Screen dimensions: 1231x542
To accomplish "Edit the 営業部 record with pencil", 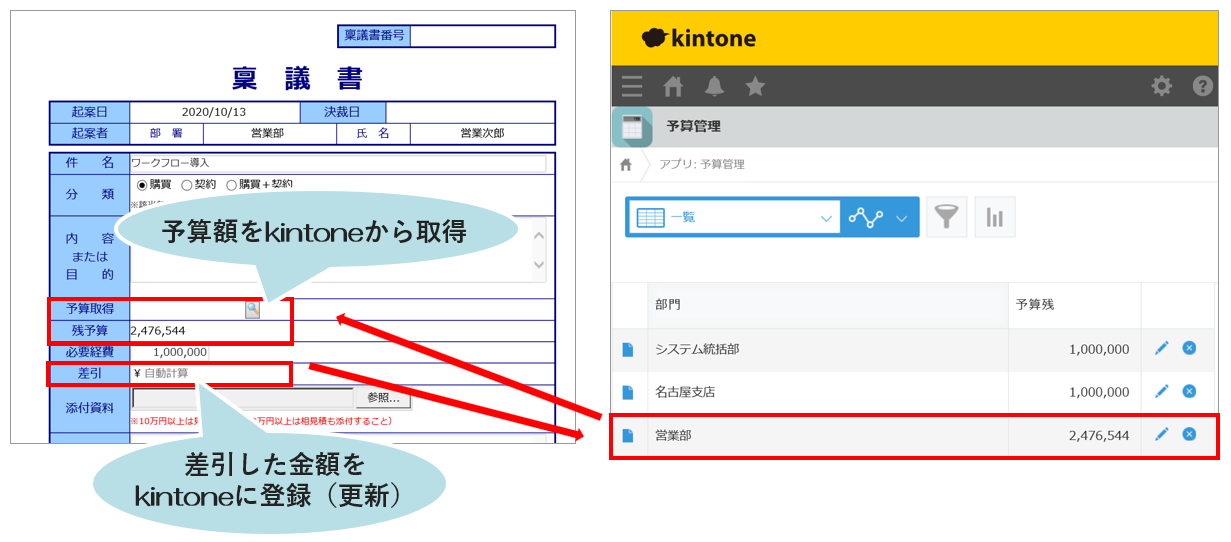I will tap(1161, 434).
